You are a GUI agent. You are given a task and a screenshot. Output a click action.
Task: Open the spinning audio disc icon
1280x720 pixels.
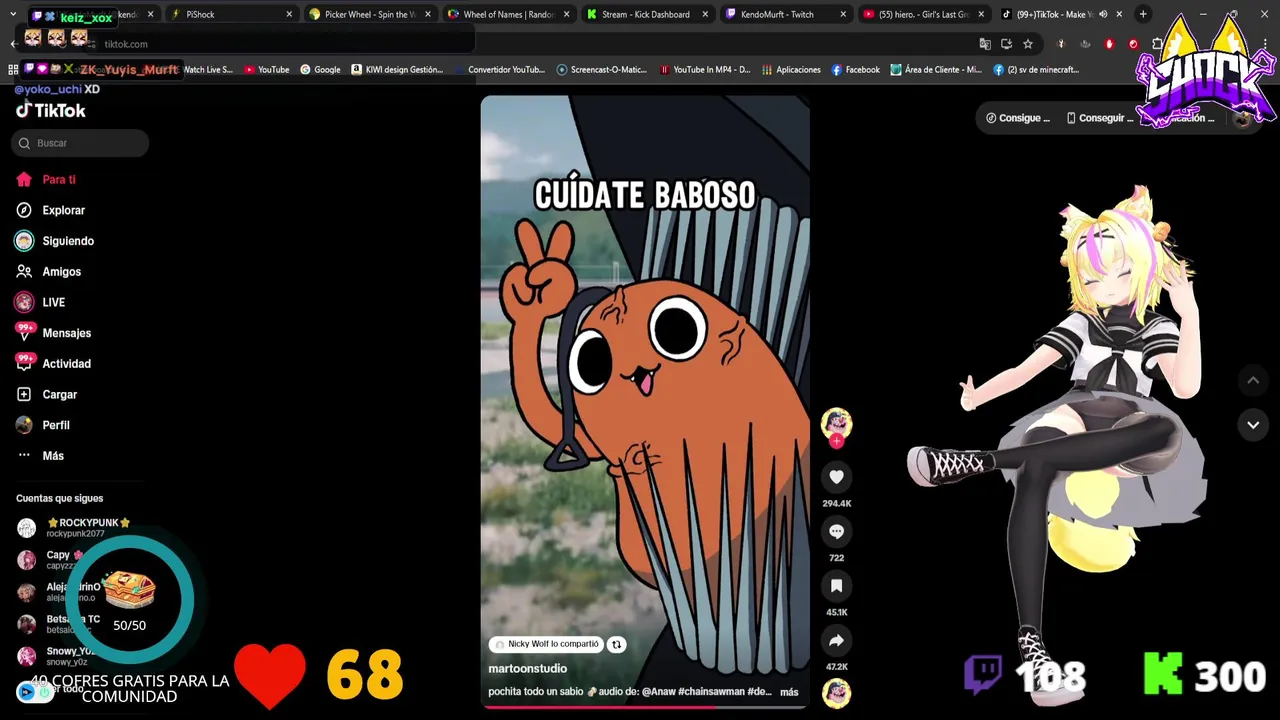(836, 692)
